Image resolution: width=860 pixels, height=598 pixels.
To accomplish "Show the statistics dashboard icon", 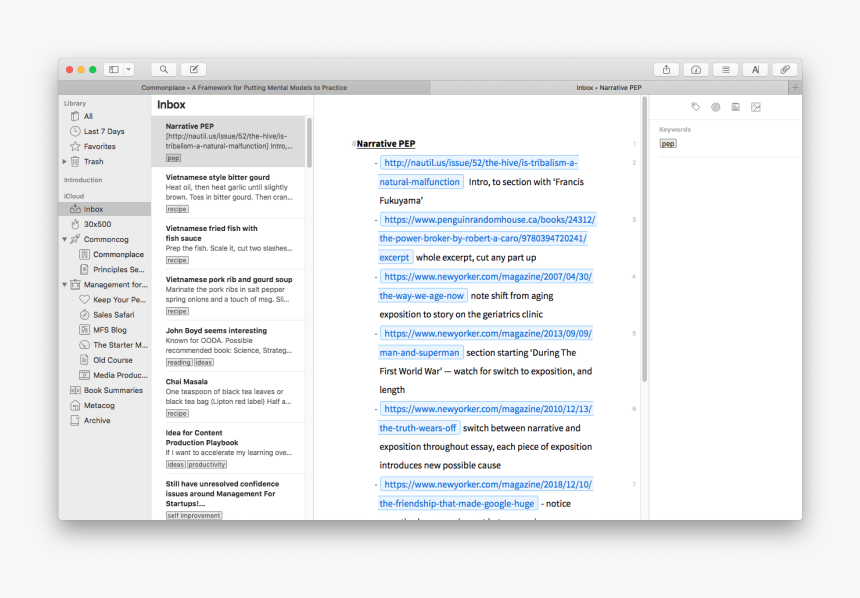I will pyautogui.click(x=696, y=70).
